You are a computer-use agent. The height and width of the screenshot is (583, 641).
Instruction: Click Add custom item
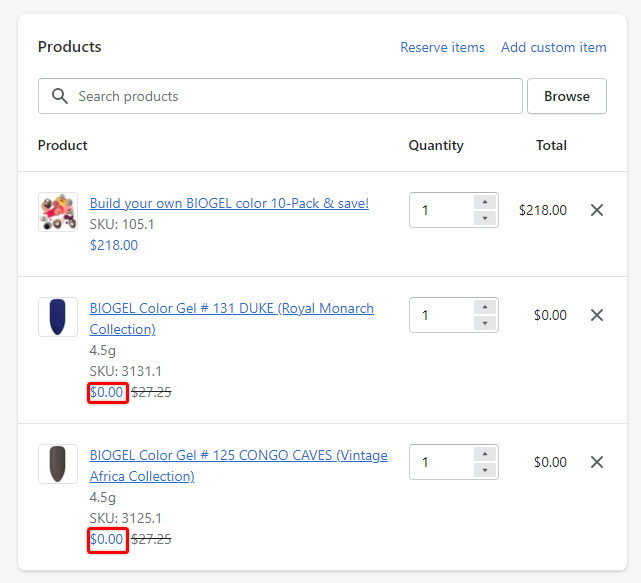(553, 47)
